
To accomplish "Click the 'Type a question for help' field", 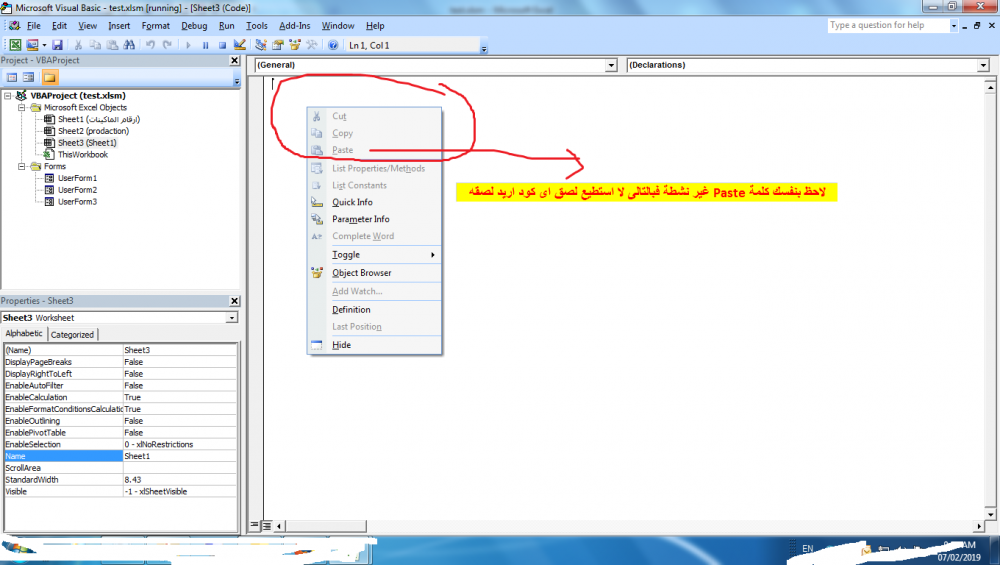I will tap(888, 26).
